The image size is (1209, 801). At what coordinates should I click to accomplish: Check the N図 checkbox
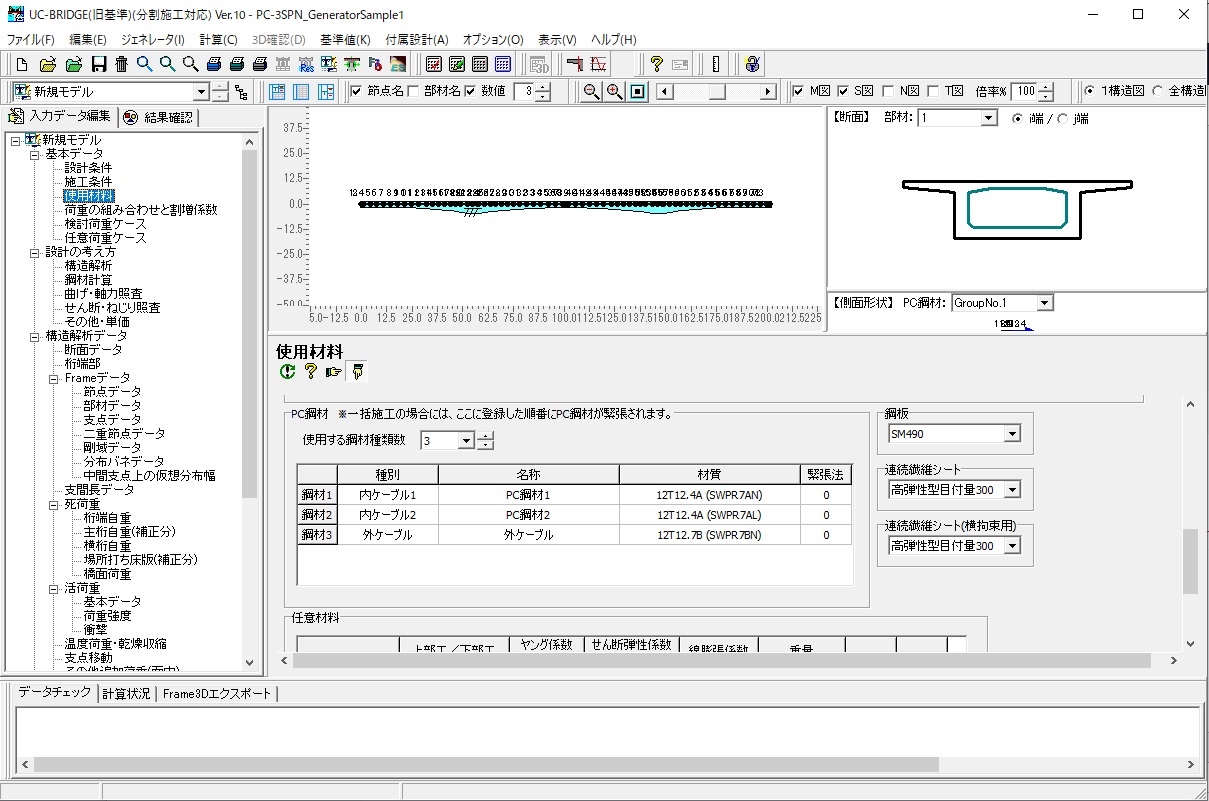(888, 92)
